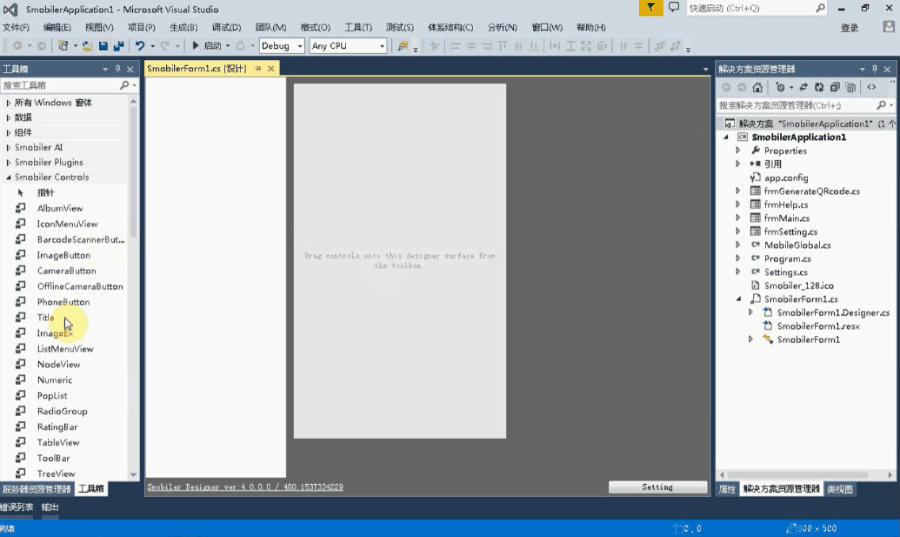Expand the Properties node in Solution Explorer
Screen dimensions: 900x537
click(x=738, y=150)
